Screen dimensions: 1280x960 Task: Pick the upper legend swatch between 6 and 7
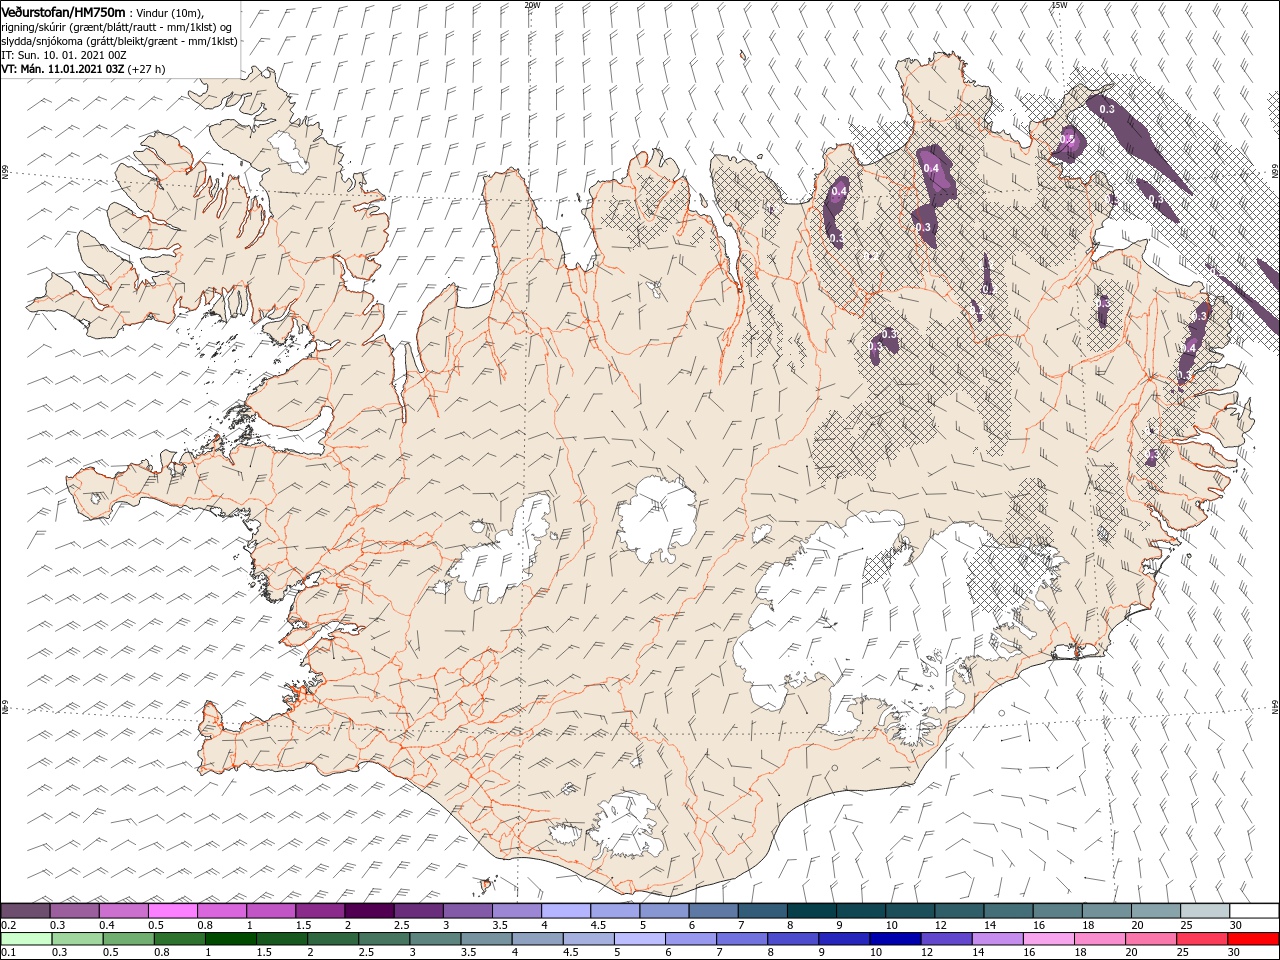(714, 910)
